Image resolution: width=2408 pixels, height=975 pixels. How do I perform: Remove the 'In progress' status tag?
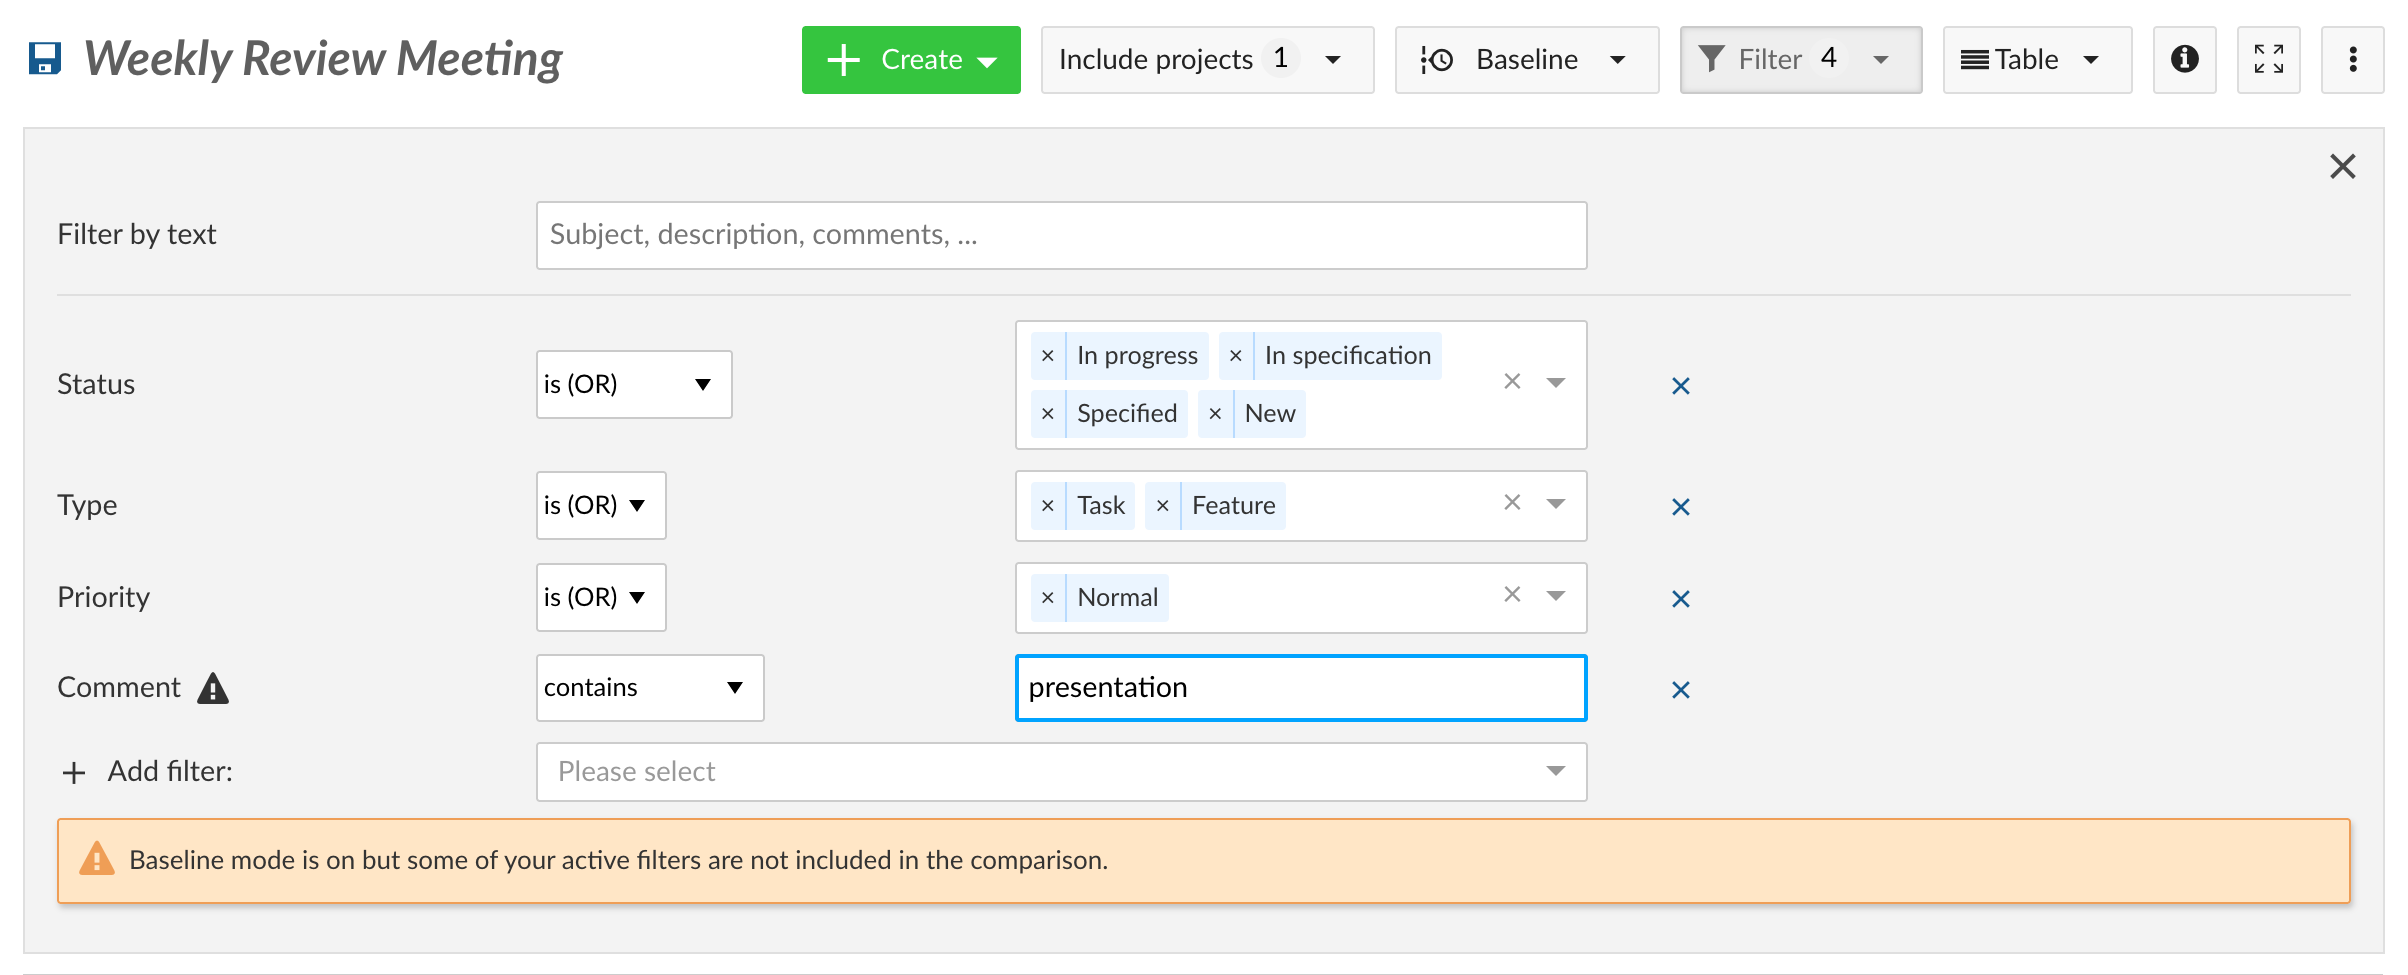click(1047, 356)
